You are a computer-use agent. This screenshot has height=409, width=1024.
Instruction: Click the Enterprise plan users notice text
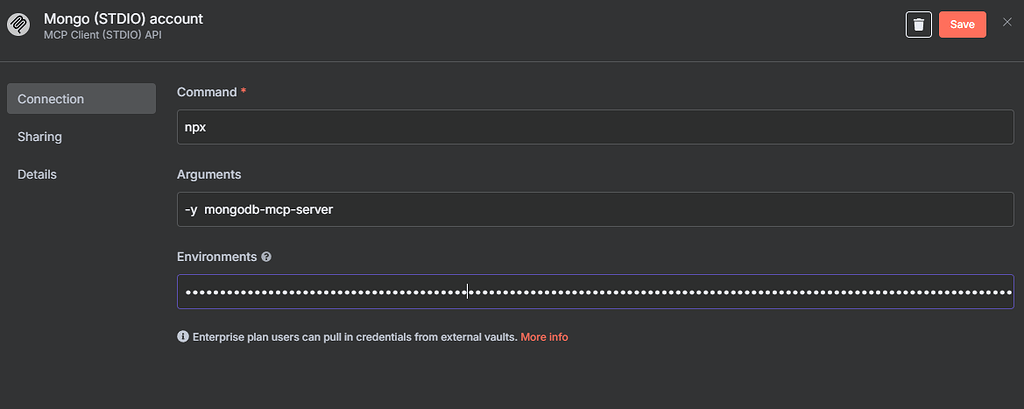click(355, 337)
